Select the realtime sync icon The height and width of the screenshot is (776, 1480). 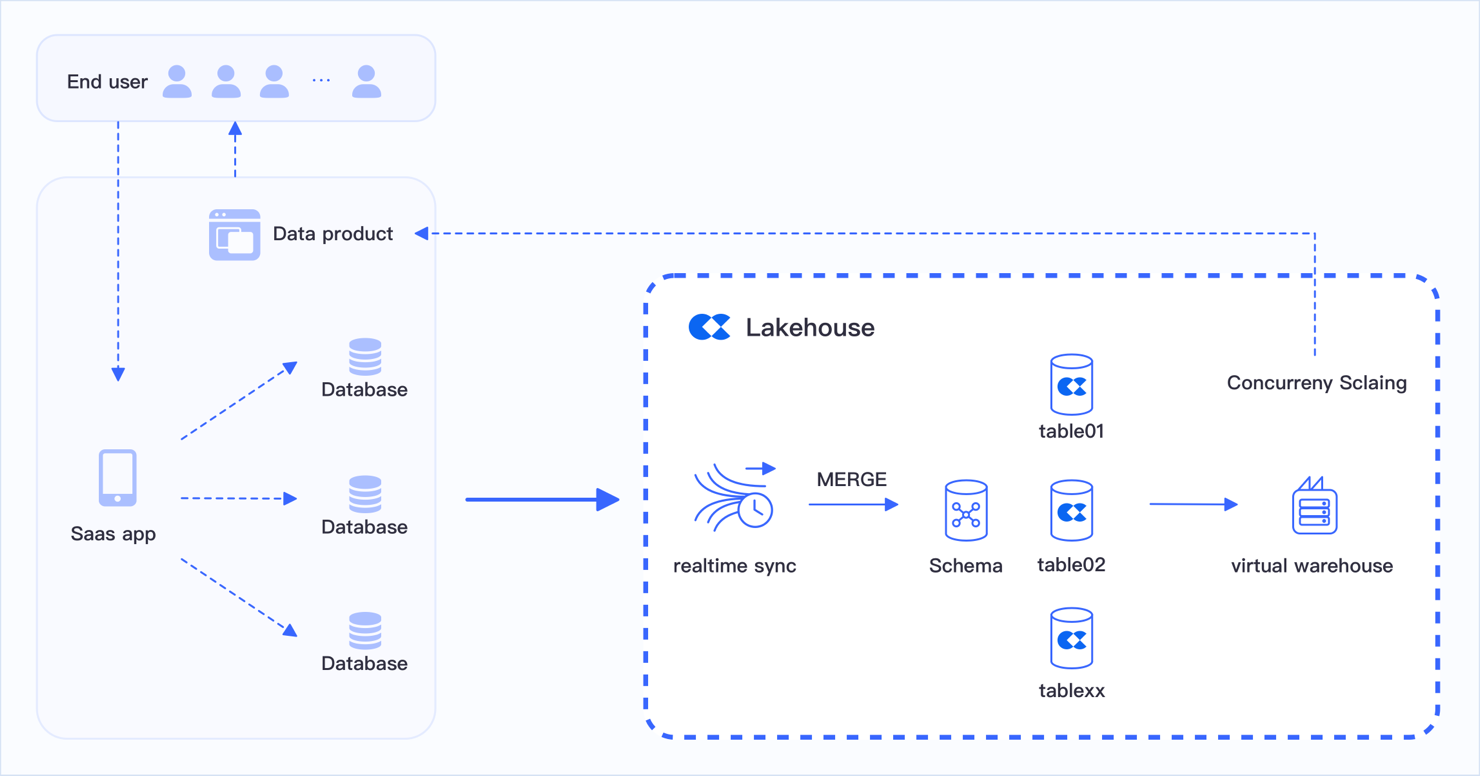(735, 496)
